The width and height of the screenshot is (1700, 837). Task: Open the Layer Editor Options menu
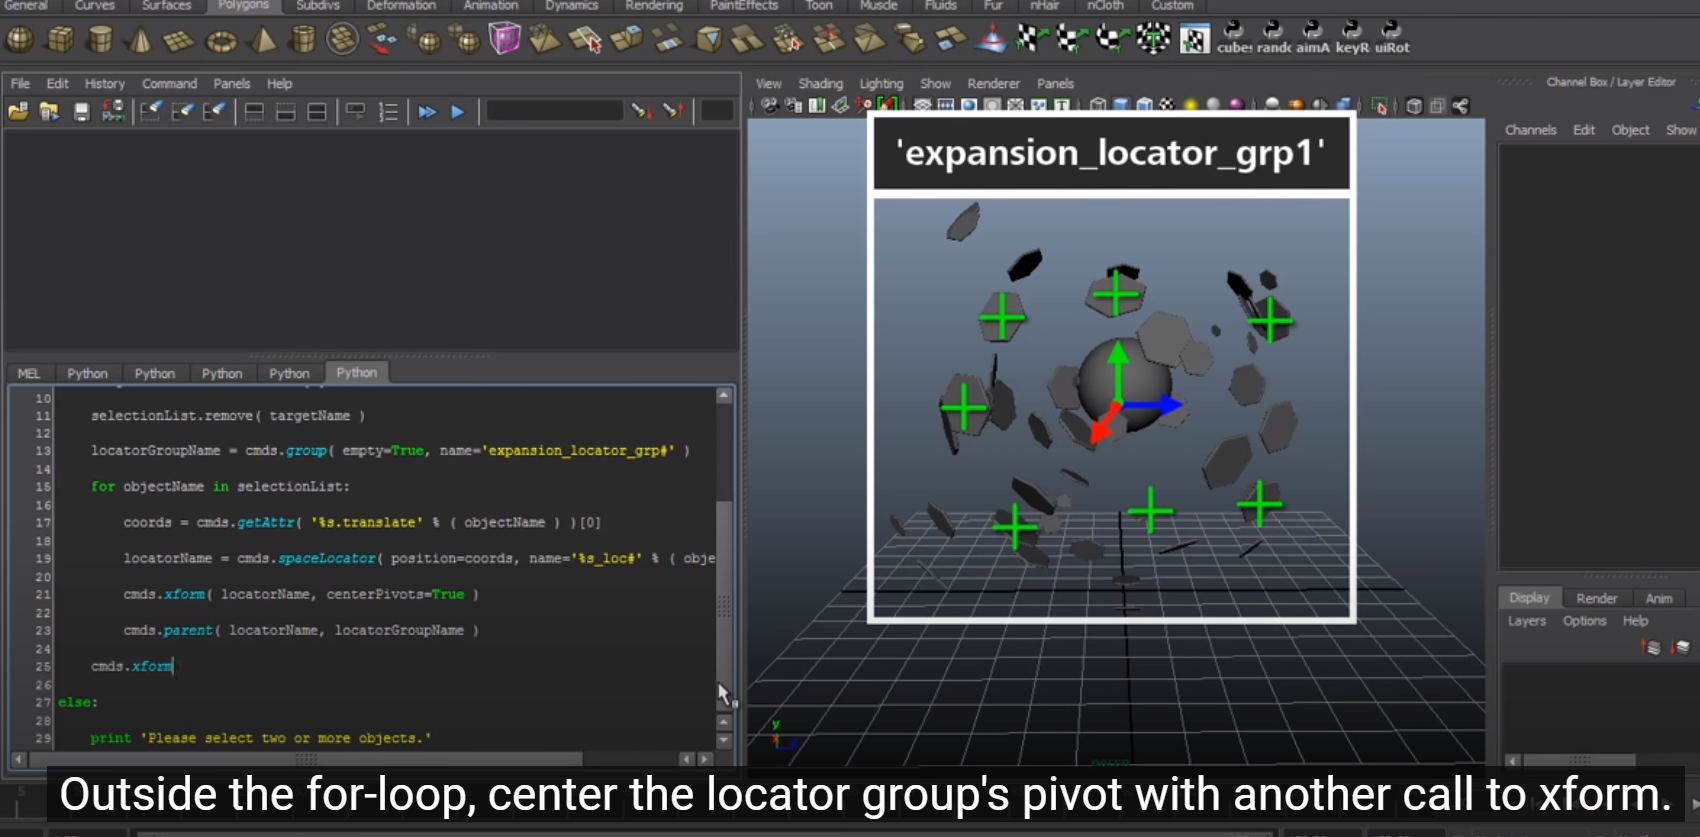(x=1584, y=621)
